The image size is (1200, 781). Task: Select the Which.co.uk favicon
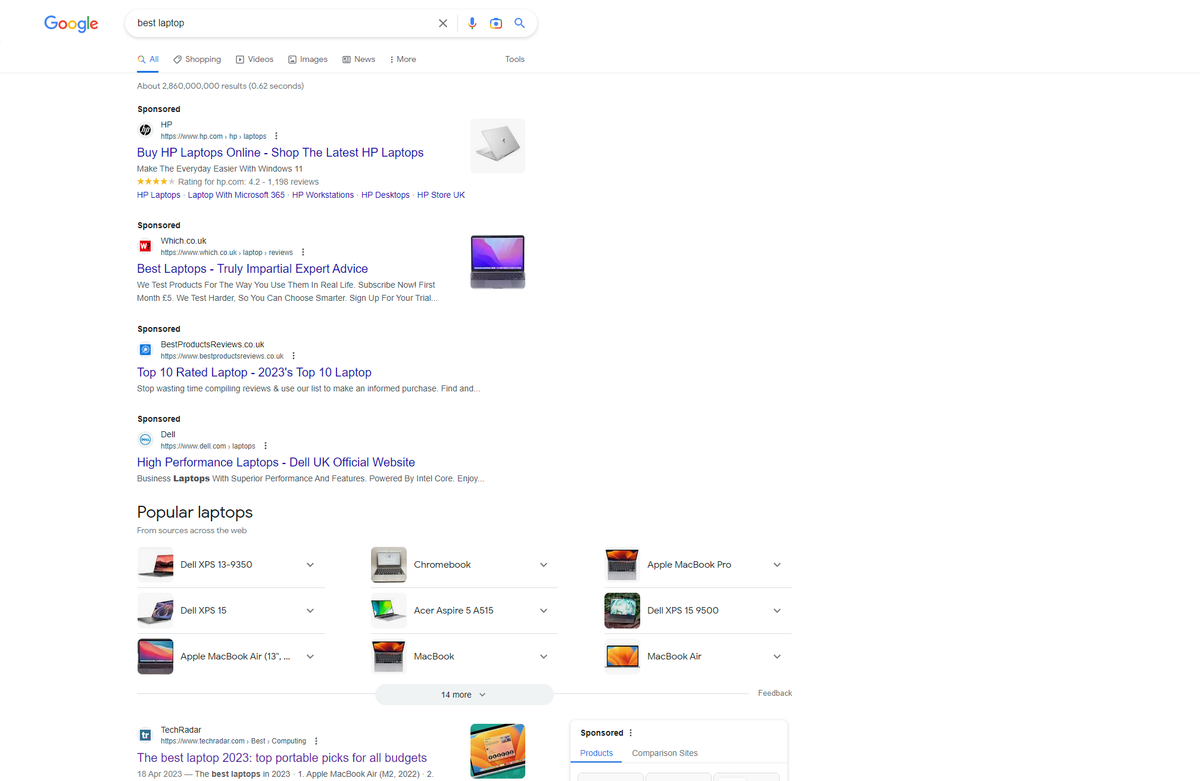tap(145, 246)
